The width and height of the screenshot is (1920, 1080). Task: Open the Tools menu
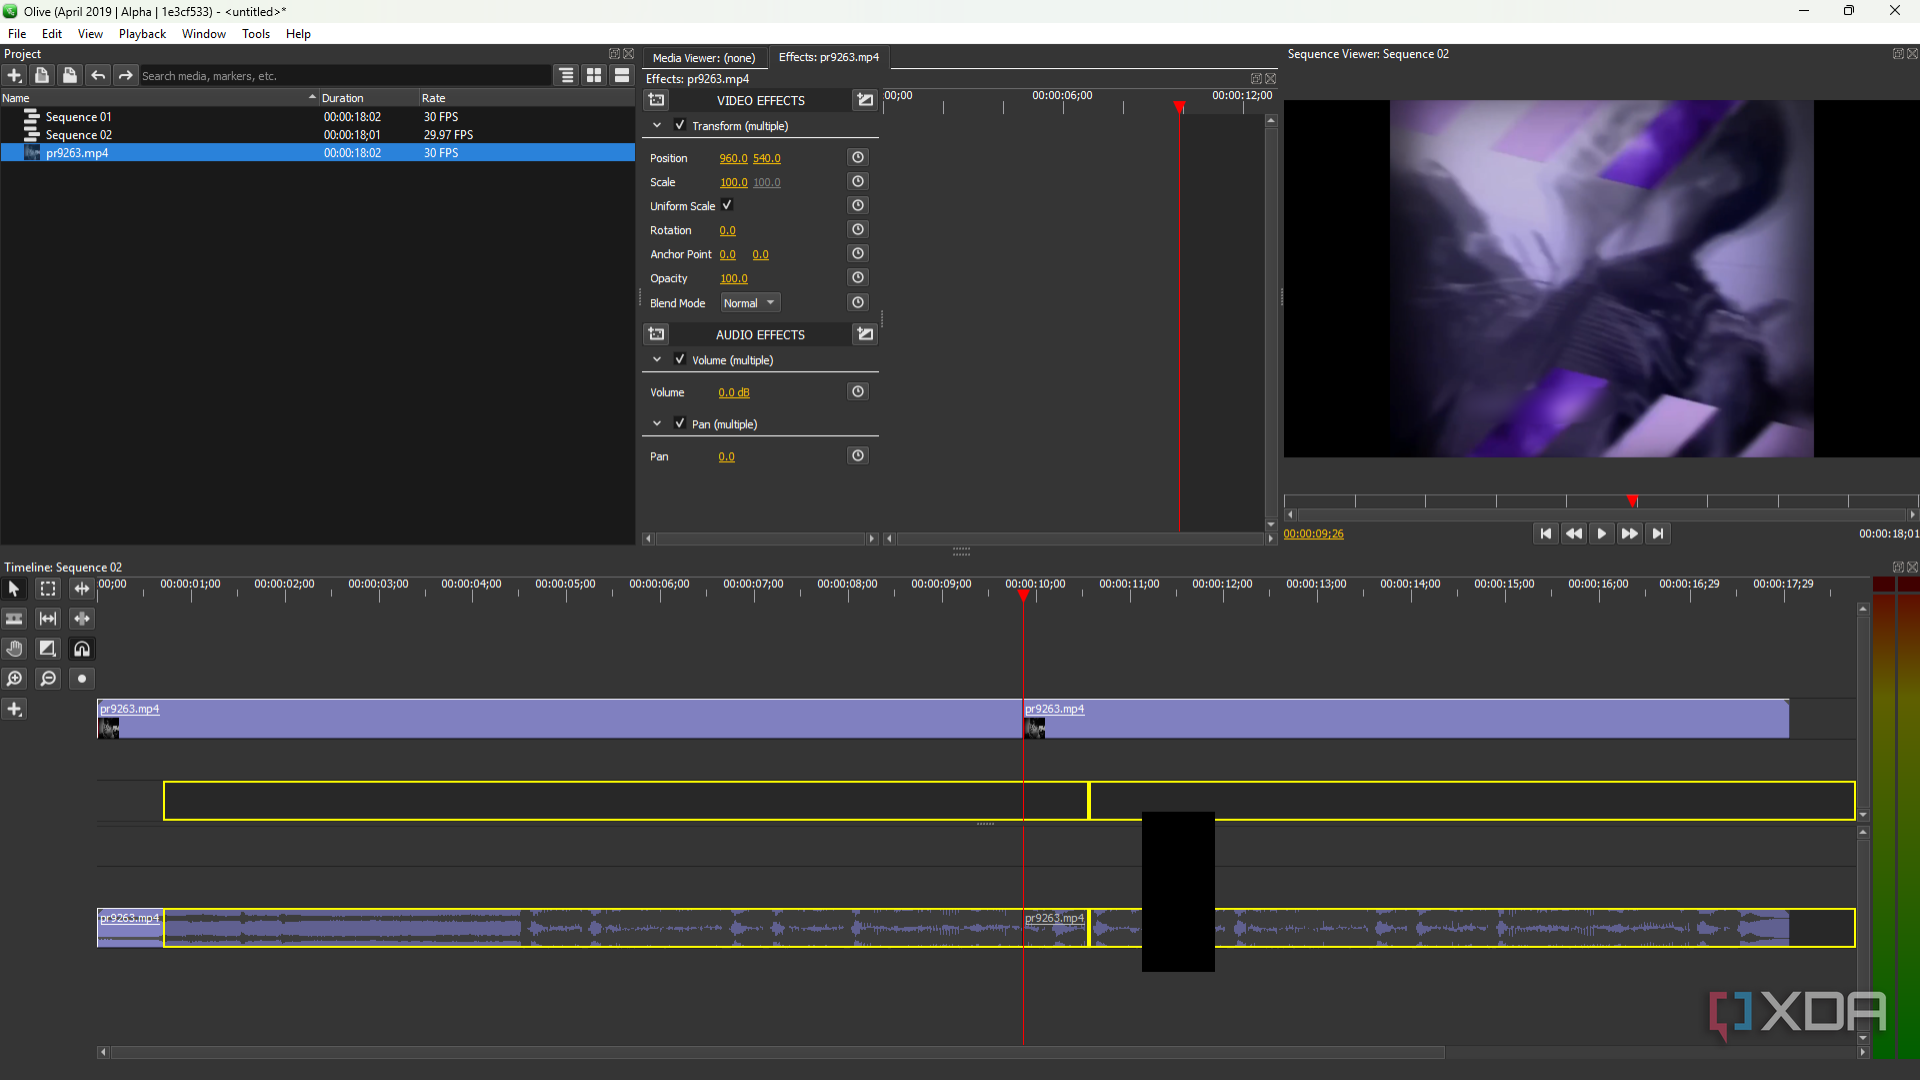tap(256, 34)
